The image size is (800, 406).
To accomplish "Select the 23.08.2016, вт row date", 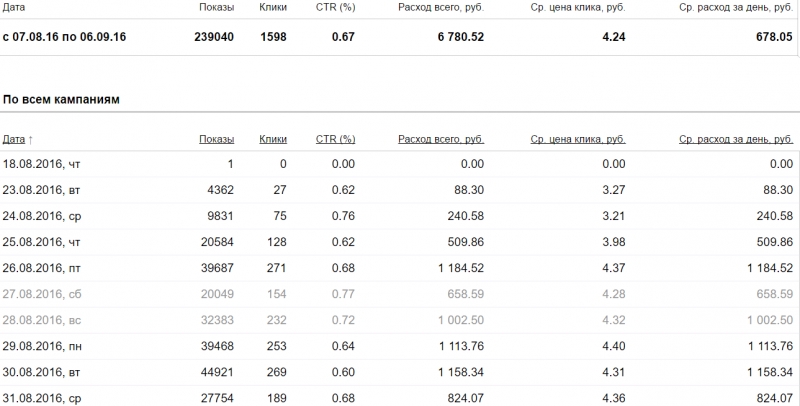I will tap(41, 190).
